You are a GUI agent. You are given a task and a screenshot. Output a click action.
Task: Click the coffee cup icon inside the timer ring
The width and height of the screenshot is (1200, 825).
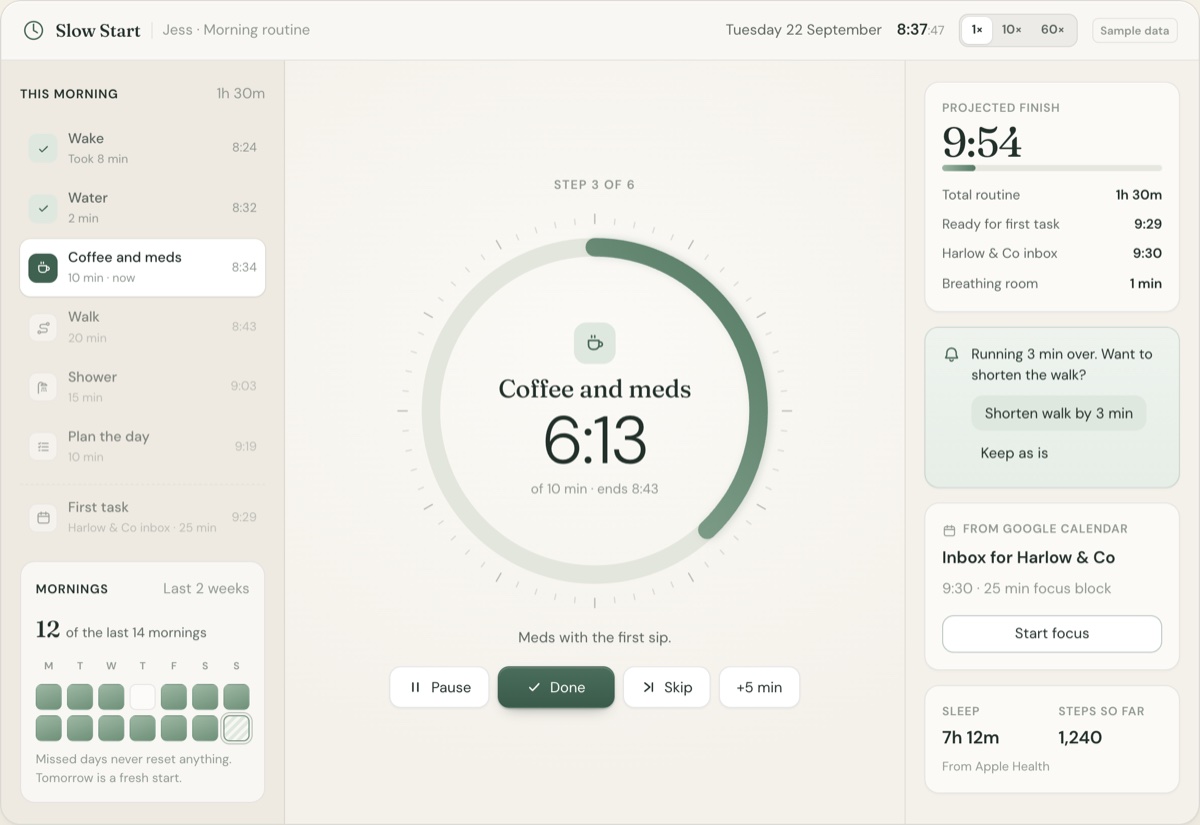click(595, 343)
